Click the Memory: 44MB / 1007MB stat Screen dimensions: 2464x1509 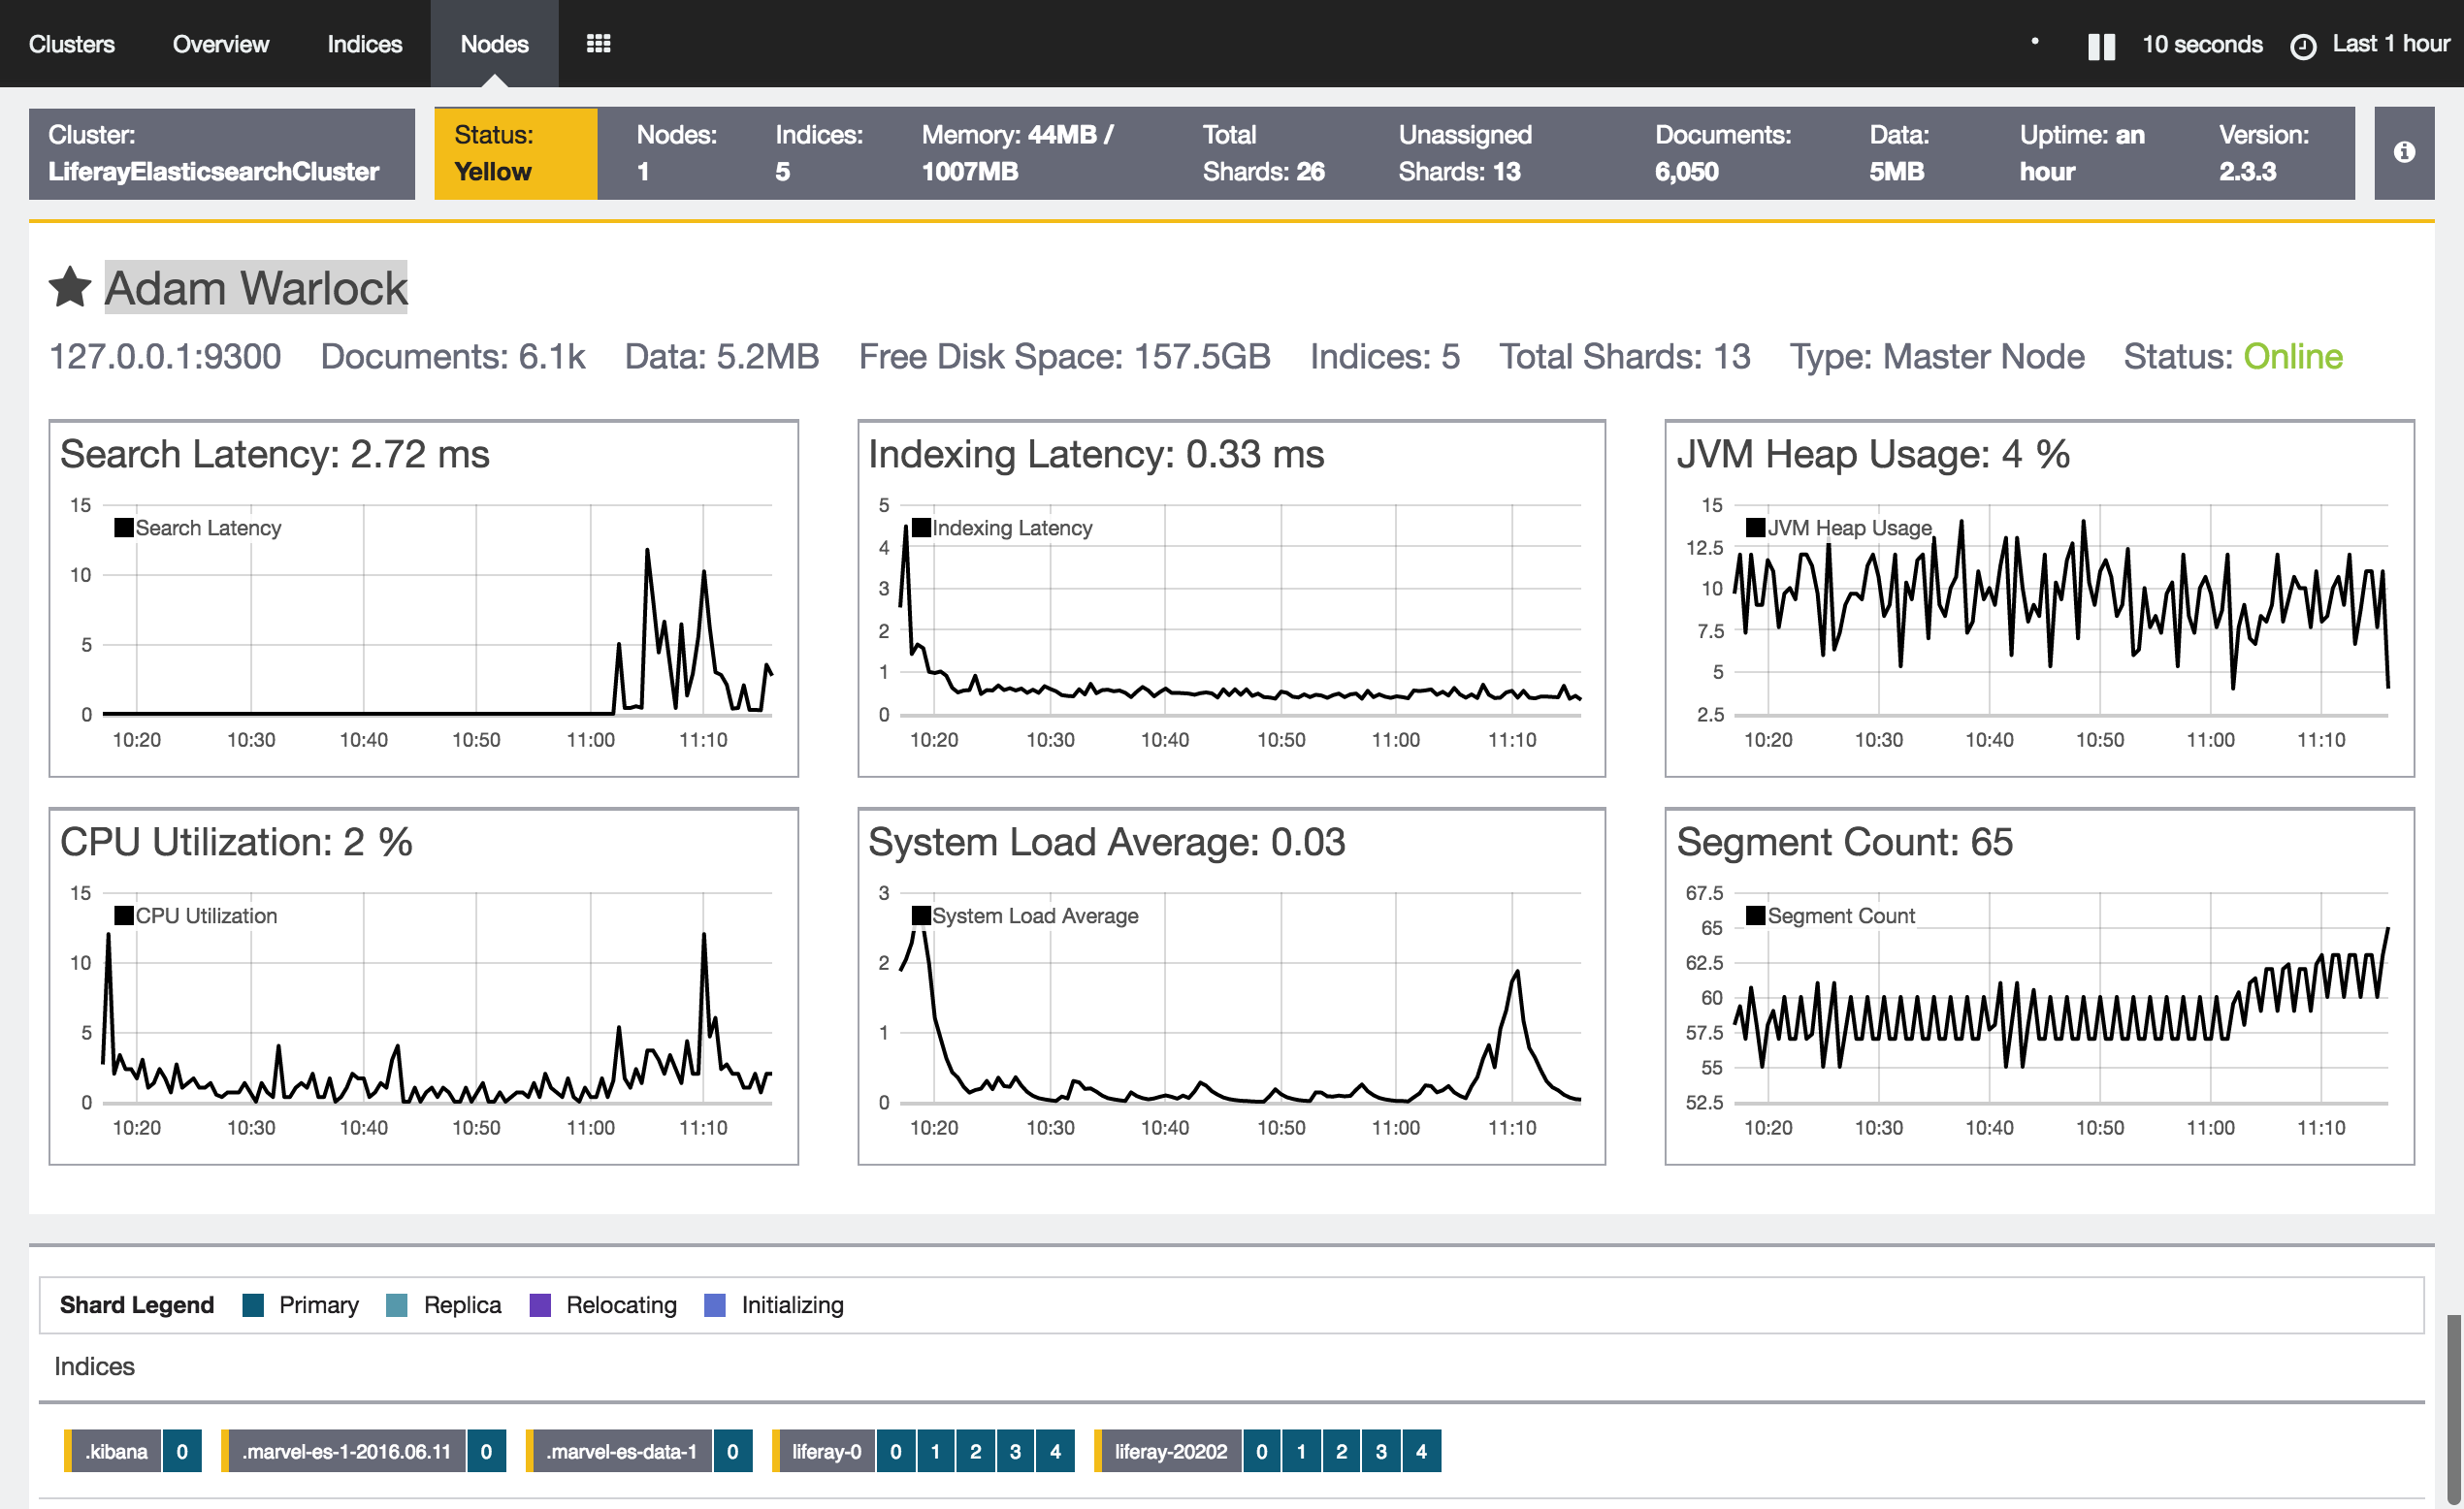pyautogui.click(x=1017, y=153)
